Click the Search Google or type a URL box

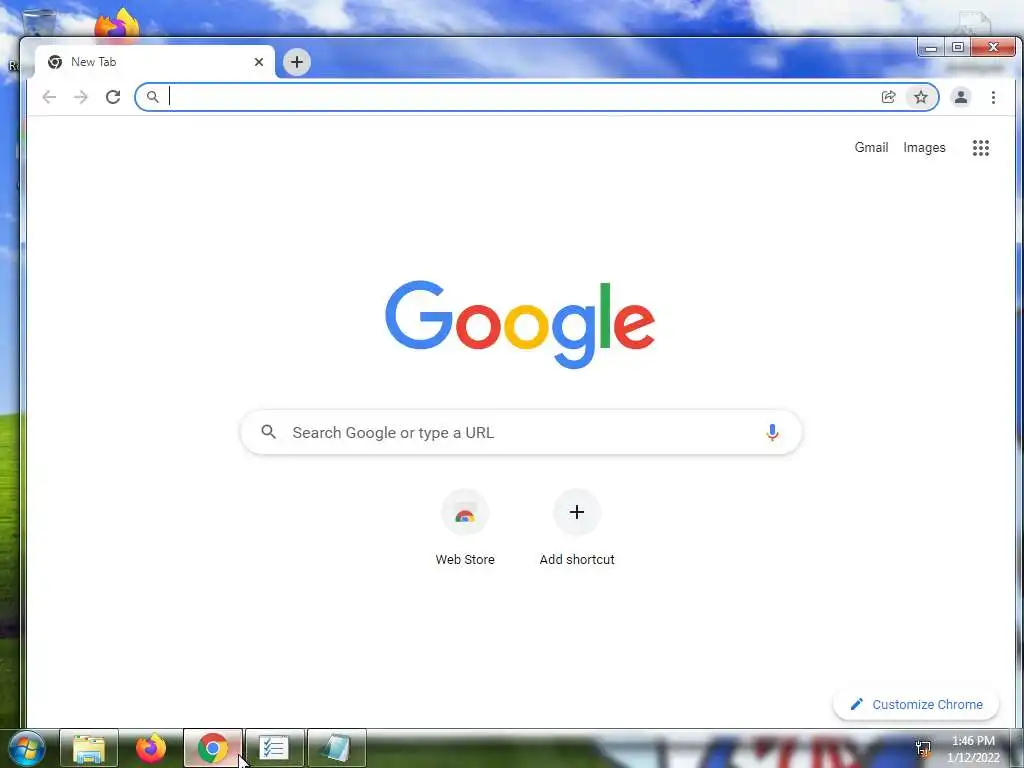click(x=520, y=432)
